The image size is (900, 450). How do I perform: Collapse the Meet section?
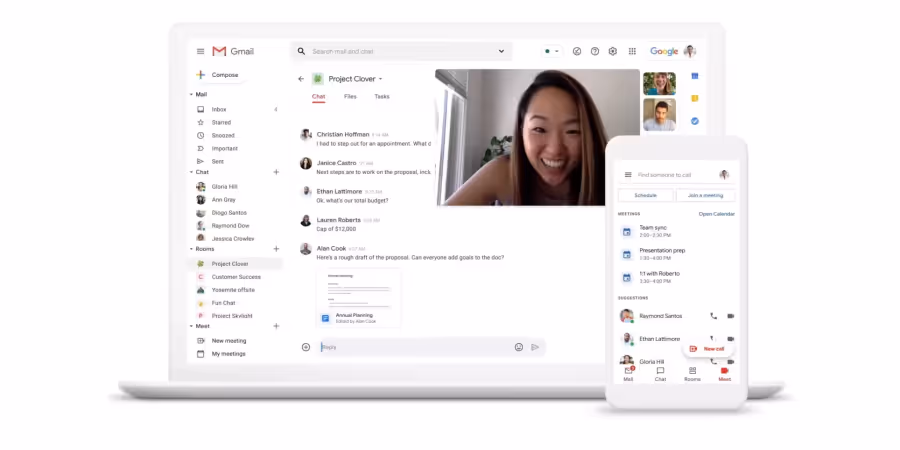[x=191, y=326]
